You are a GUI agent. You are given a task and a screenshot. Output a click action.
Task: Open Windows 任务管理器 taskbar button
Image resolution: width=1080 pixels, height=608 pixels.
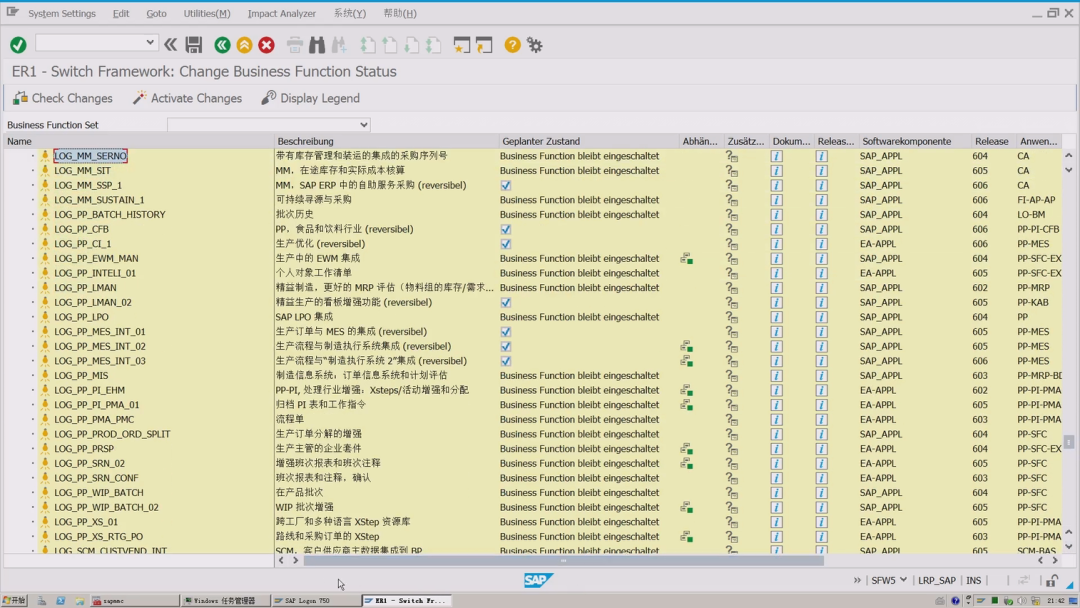point(225,600)
